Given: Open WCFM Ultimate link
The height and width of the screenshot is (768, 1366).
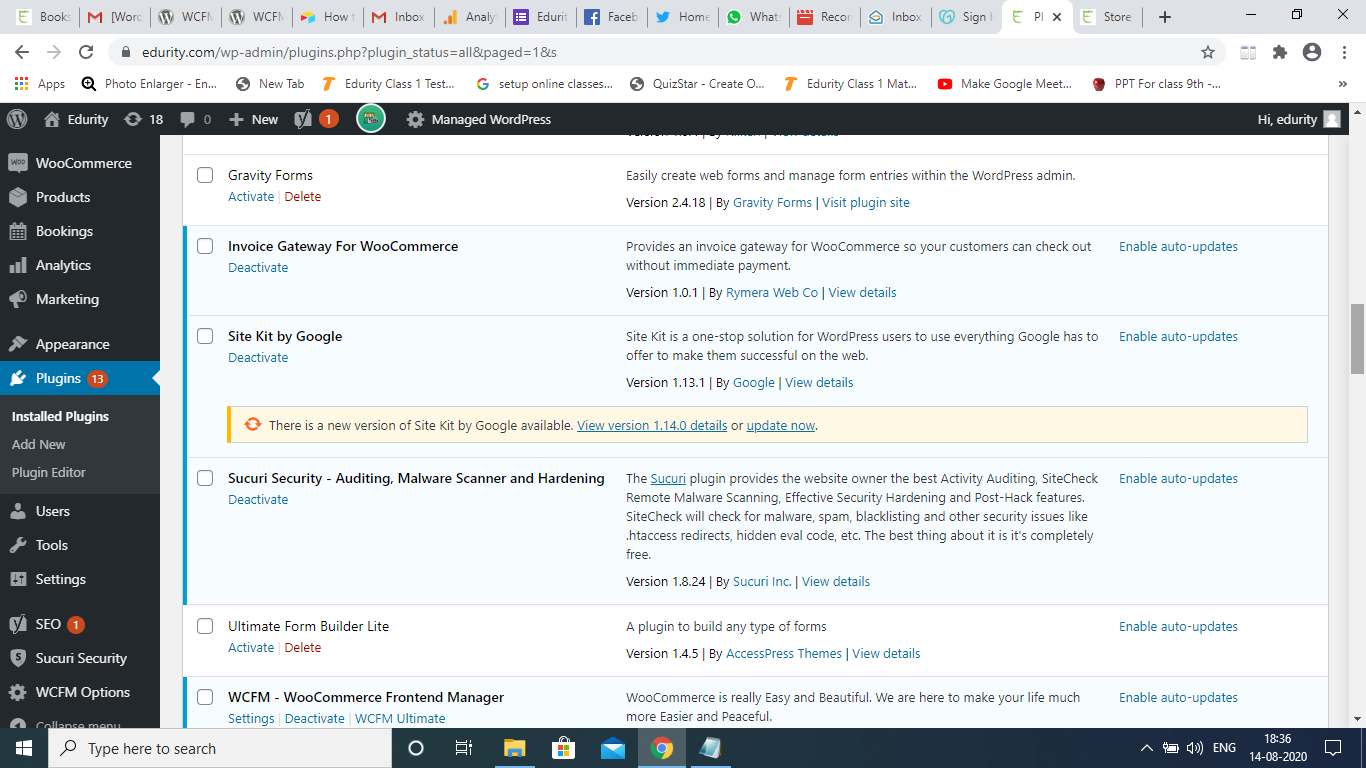Looking at the screenshot, I should [400, 719].
